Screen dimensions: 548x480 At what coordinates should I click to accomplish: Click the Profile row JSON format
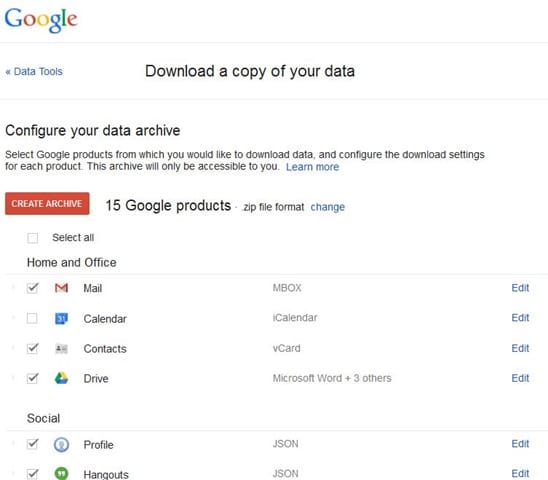pos(286,444)
